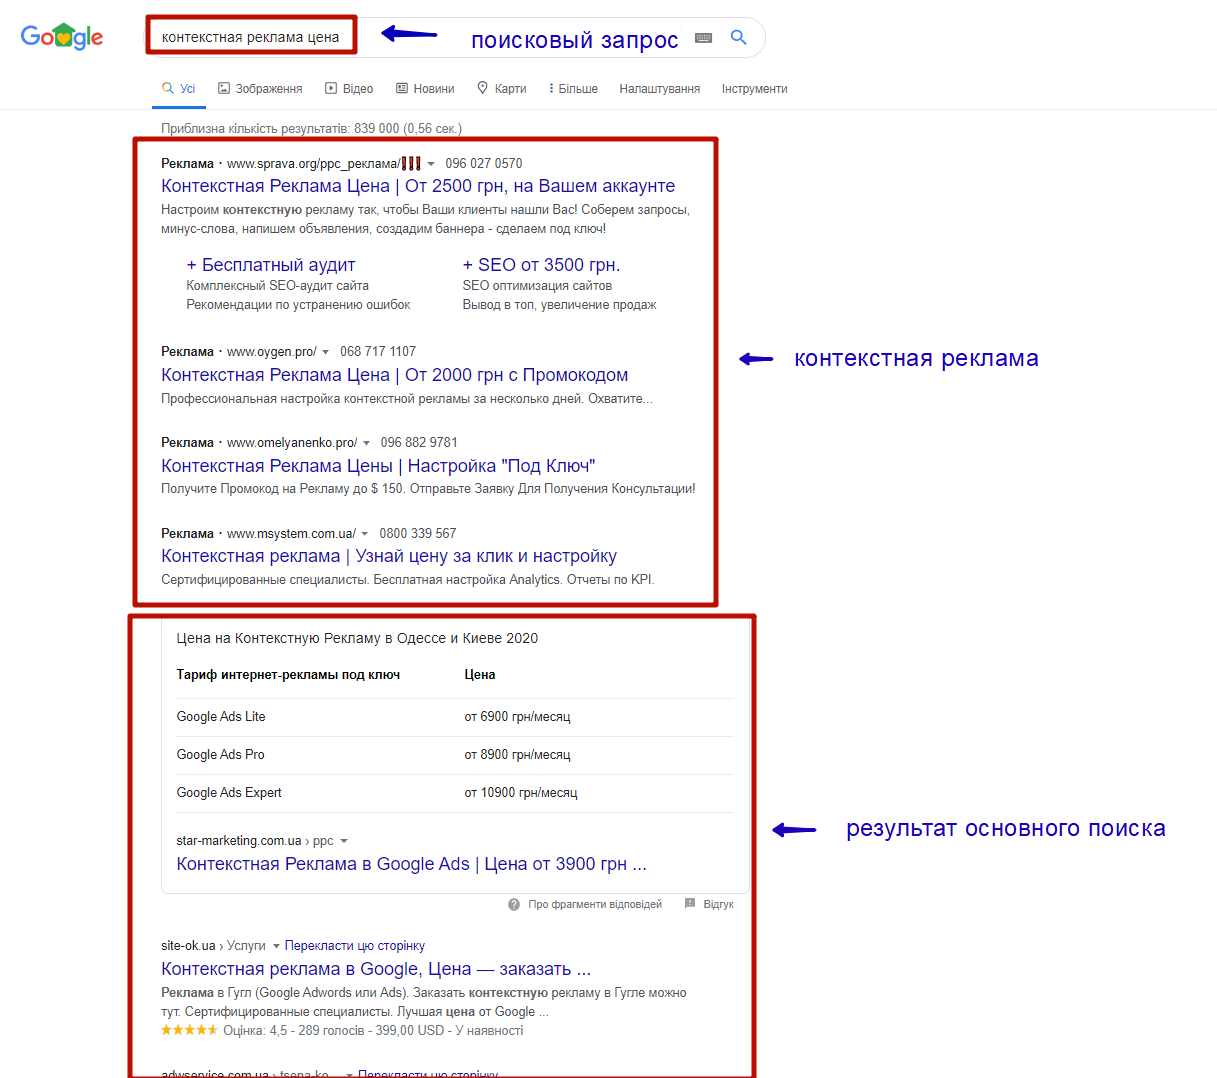
Task: Click the question mark icon beside Про фрагменти відповідей
Action: (x=514, y=904)
